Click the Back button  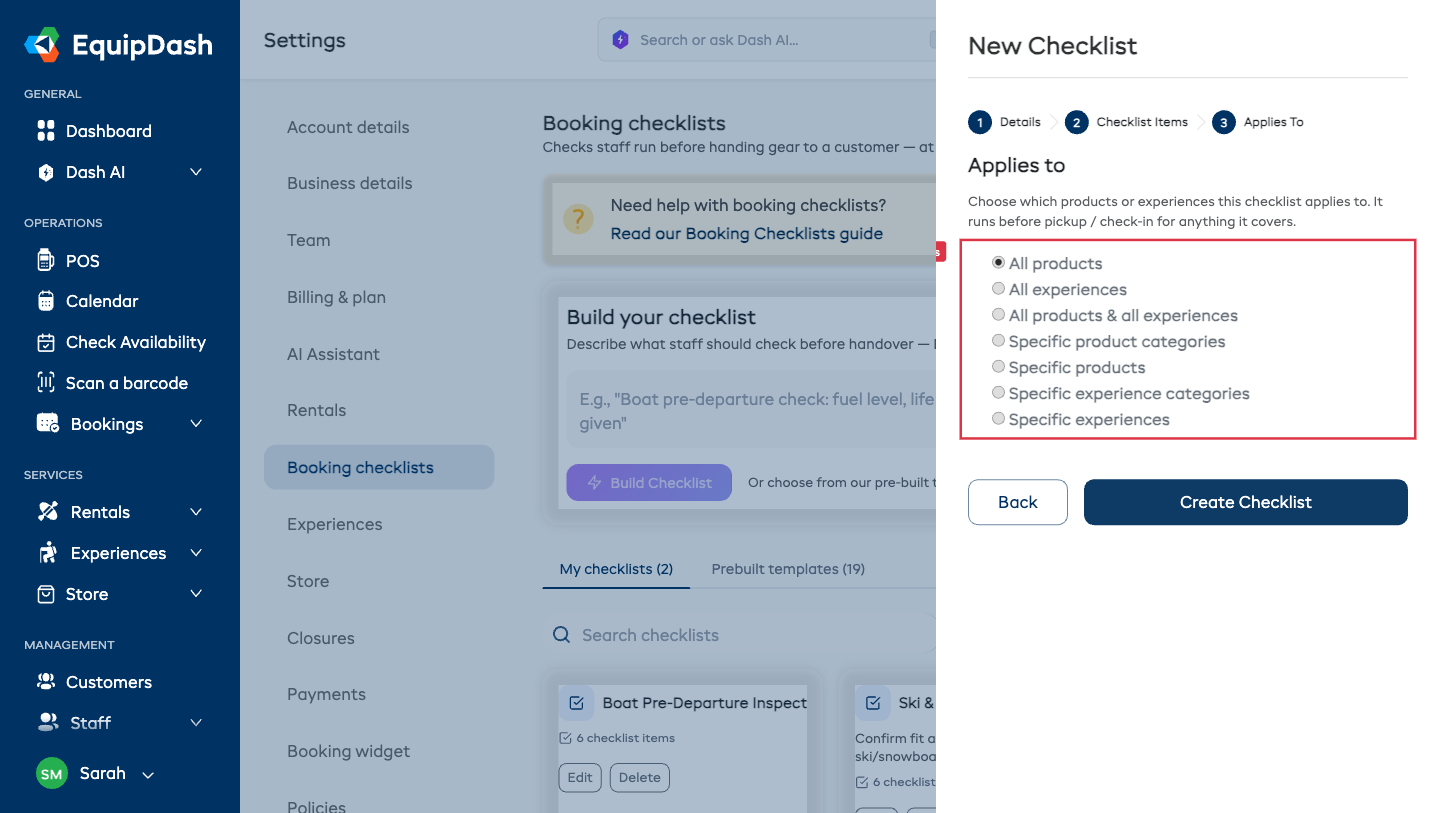click(x=1018, y=502)
